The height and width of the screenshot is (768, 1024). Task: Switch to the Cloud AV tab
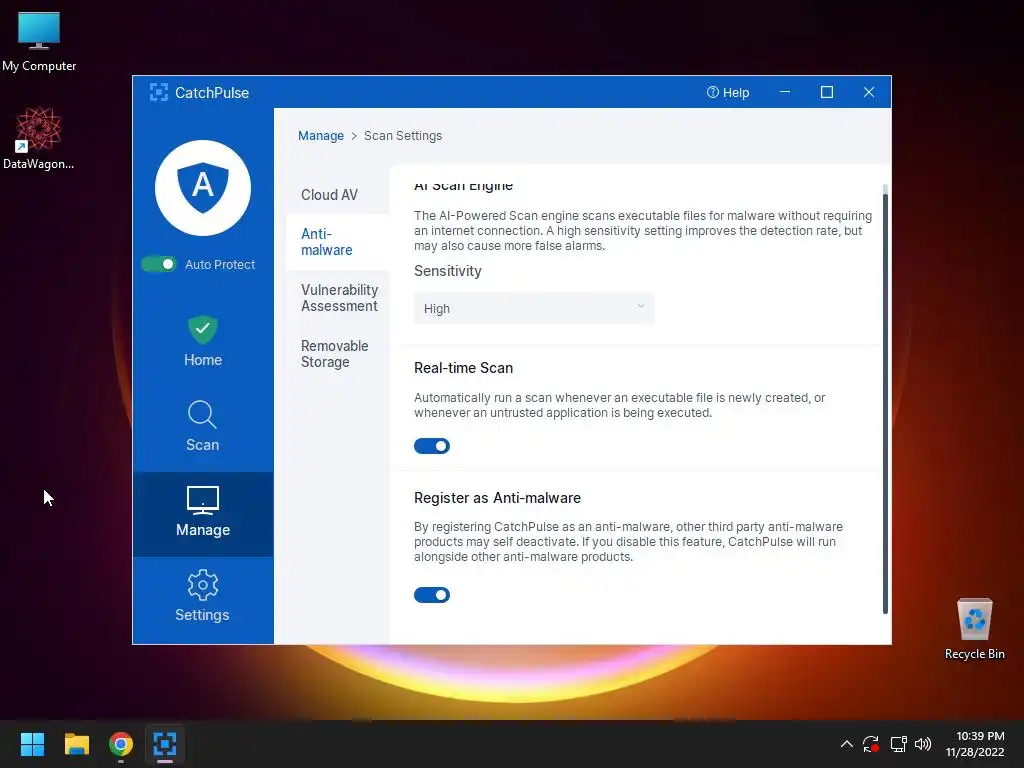pyautogui.click(x=329, y=195)
